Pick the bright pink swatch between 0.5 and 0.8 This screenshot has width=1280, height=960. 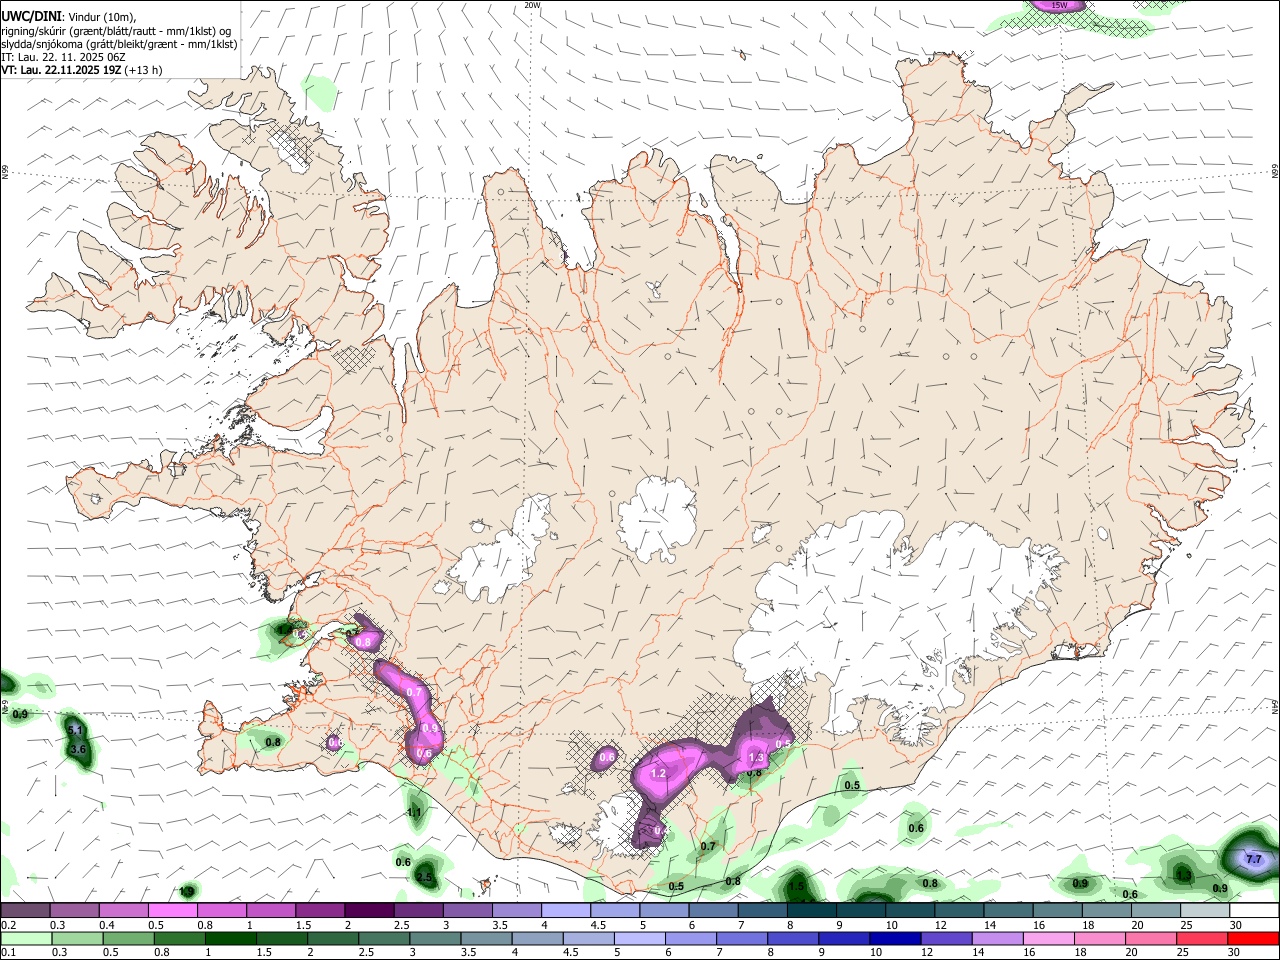pos(172,911)
